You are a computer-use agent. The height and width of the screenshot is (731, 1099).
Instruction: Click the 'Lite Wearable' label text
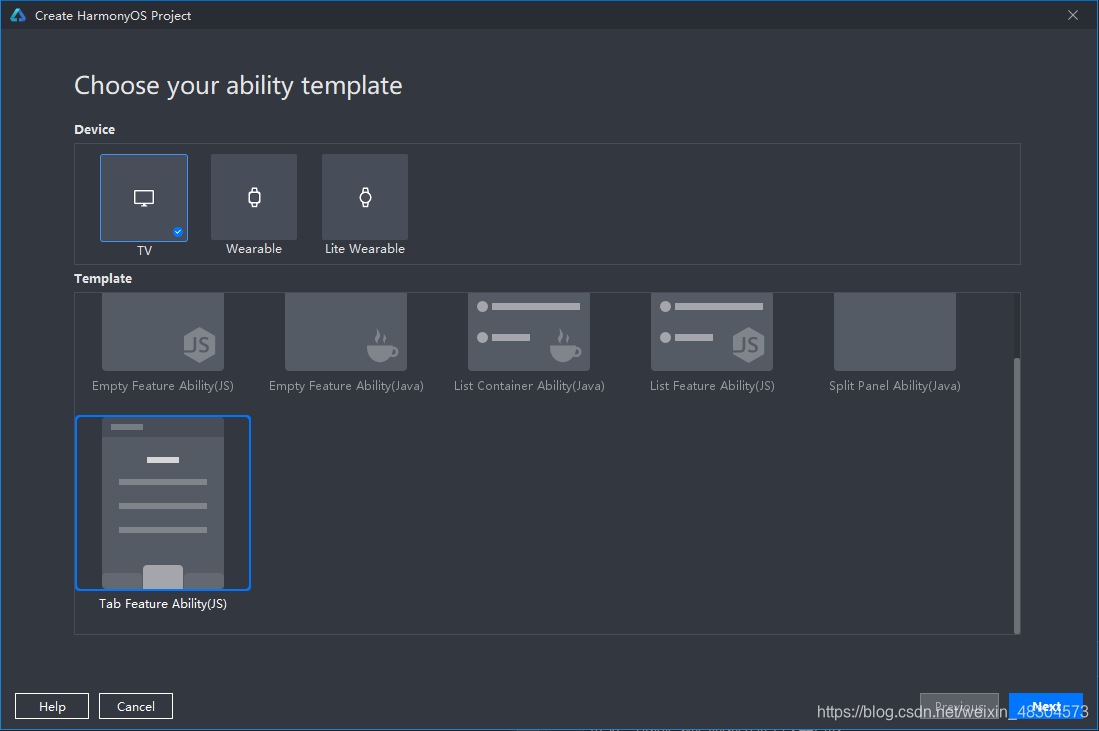click(364, 249)
